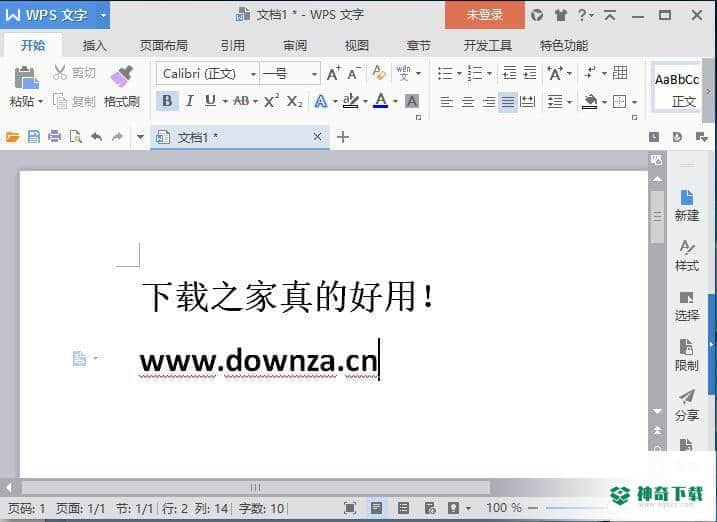Toggle Underline formatting
Image resolution: width=717 pixels, height=522 pixels.
pos(210,101)
